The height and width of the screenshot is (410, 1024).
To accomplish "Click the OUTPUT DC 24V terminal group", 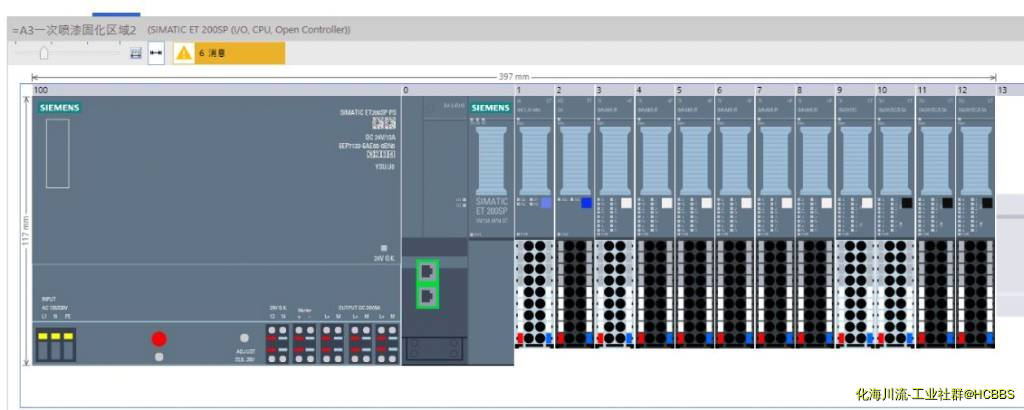I will click(x=359, y=343).
